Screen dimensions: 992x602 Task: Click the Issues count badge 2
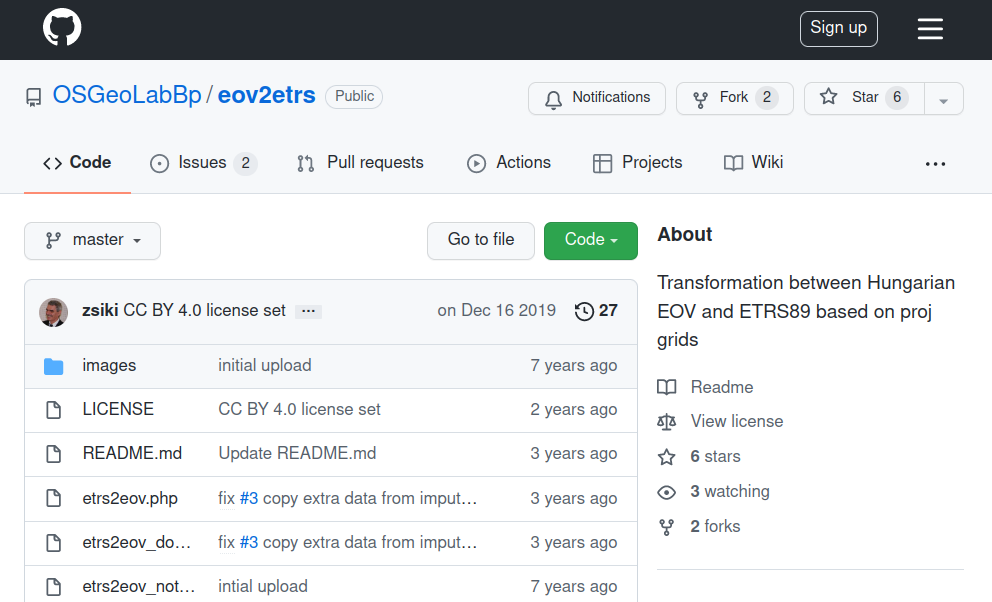point(245,163)
